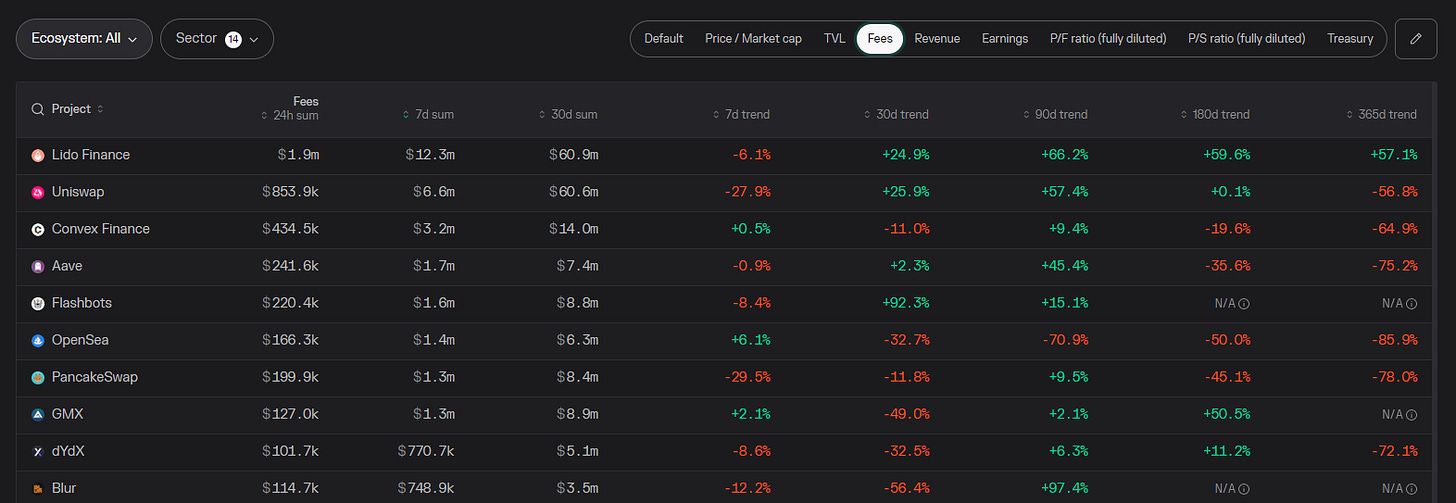Sort by 7d trend column
This screenshot has height=503, width=1456.
tap(740, 115)
